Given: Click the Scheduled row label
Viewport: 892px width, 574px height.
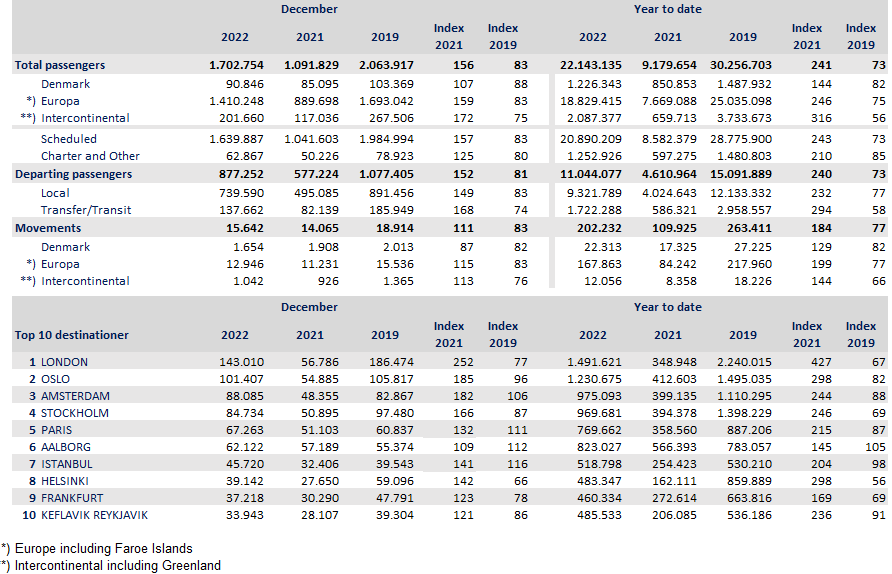Looking at the screenshot, I should [69, 139].
